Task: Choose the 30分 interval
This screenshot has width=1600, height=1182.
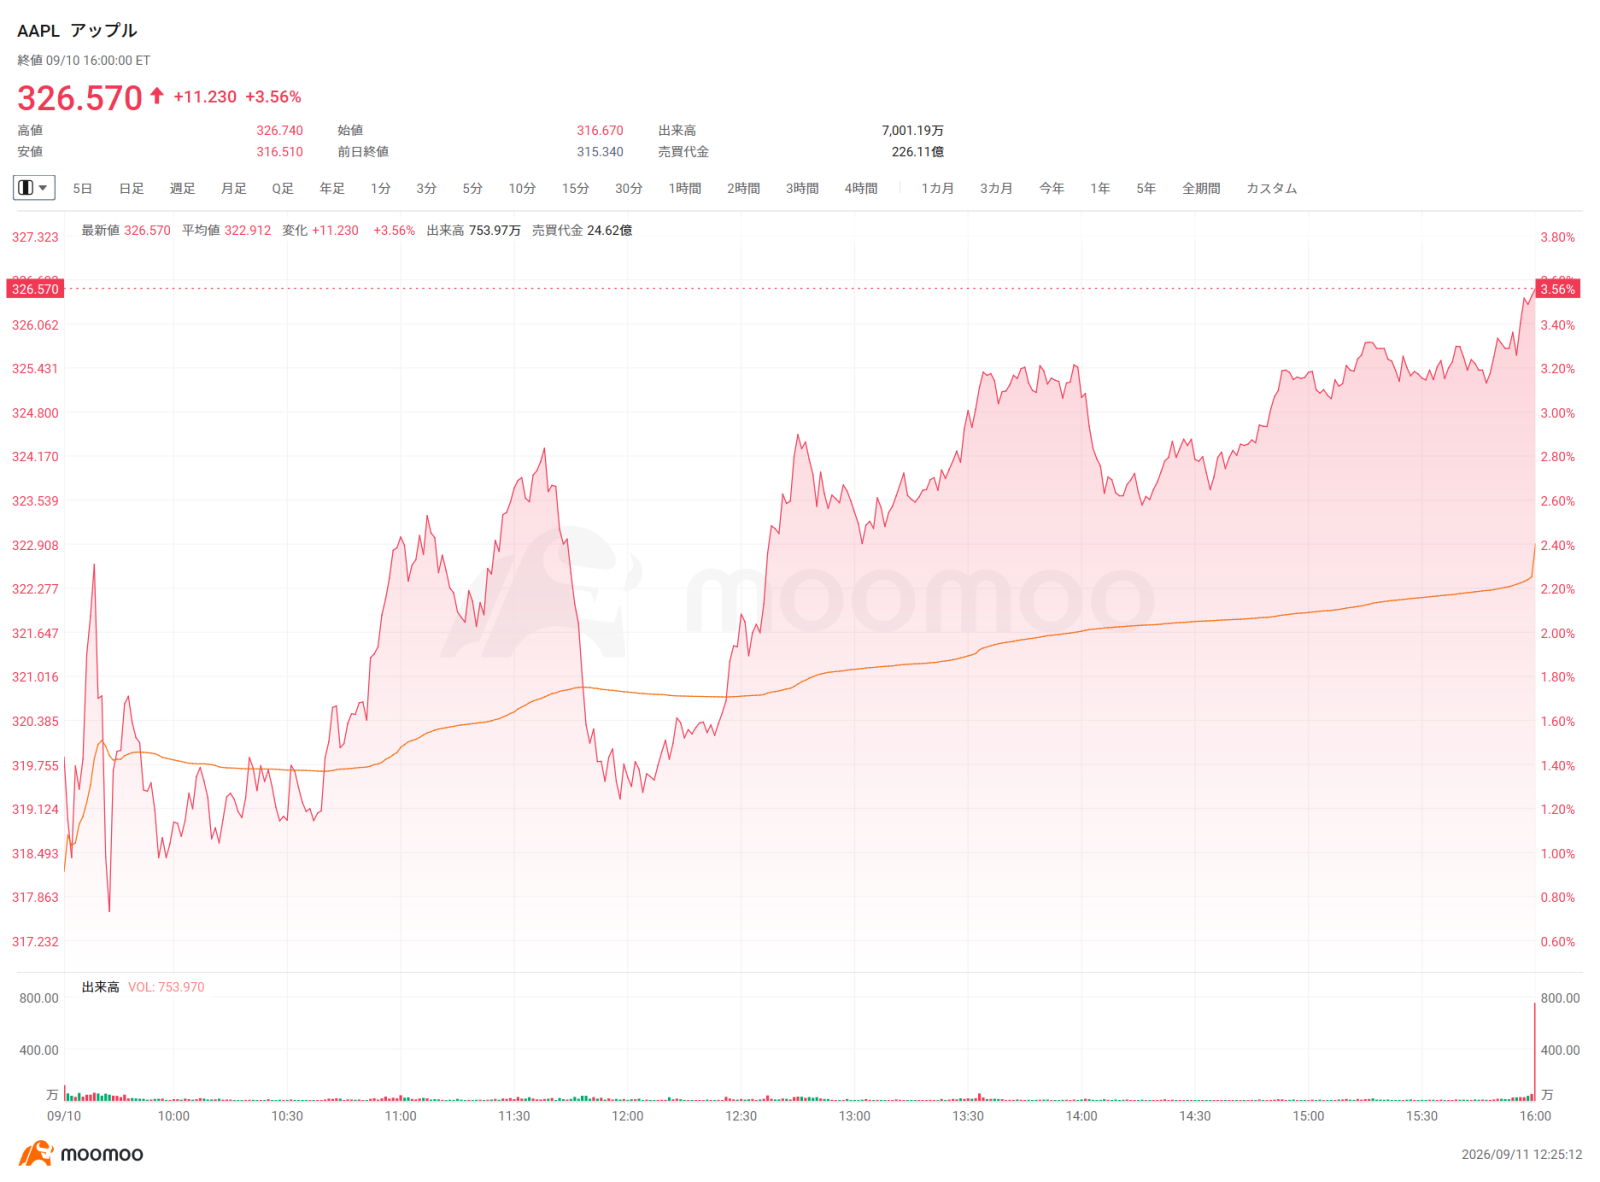Action: pyautogui.click(x=629, y=188)
